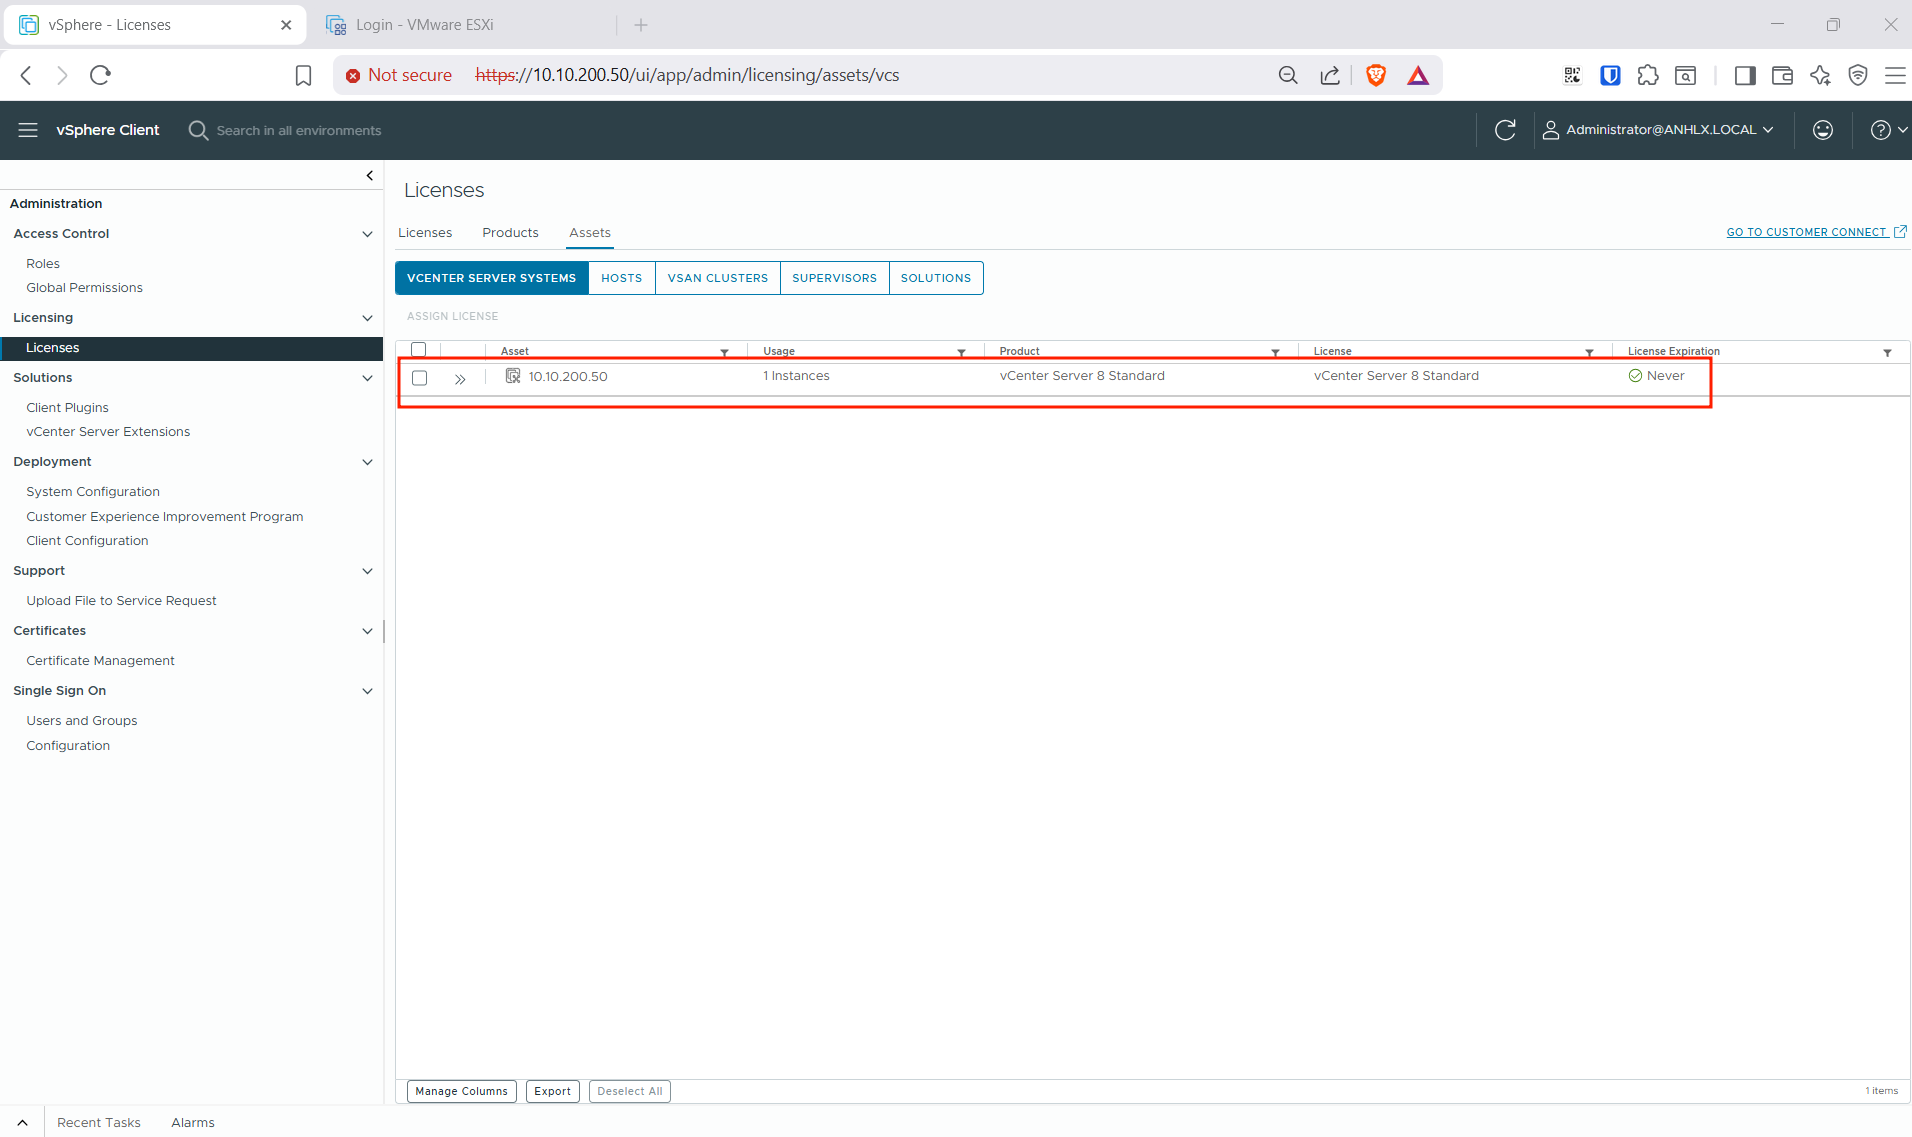
Task: Collapse the Single Sign On section
Action: (x=367, y=691)
